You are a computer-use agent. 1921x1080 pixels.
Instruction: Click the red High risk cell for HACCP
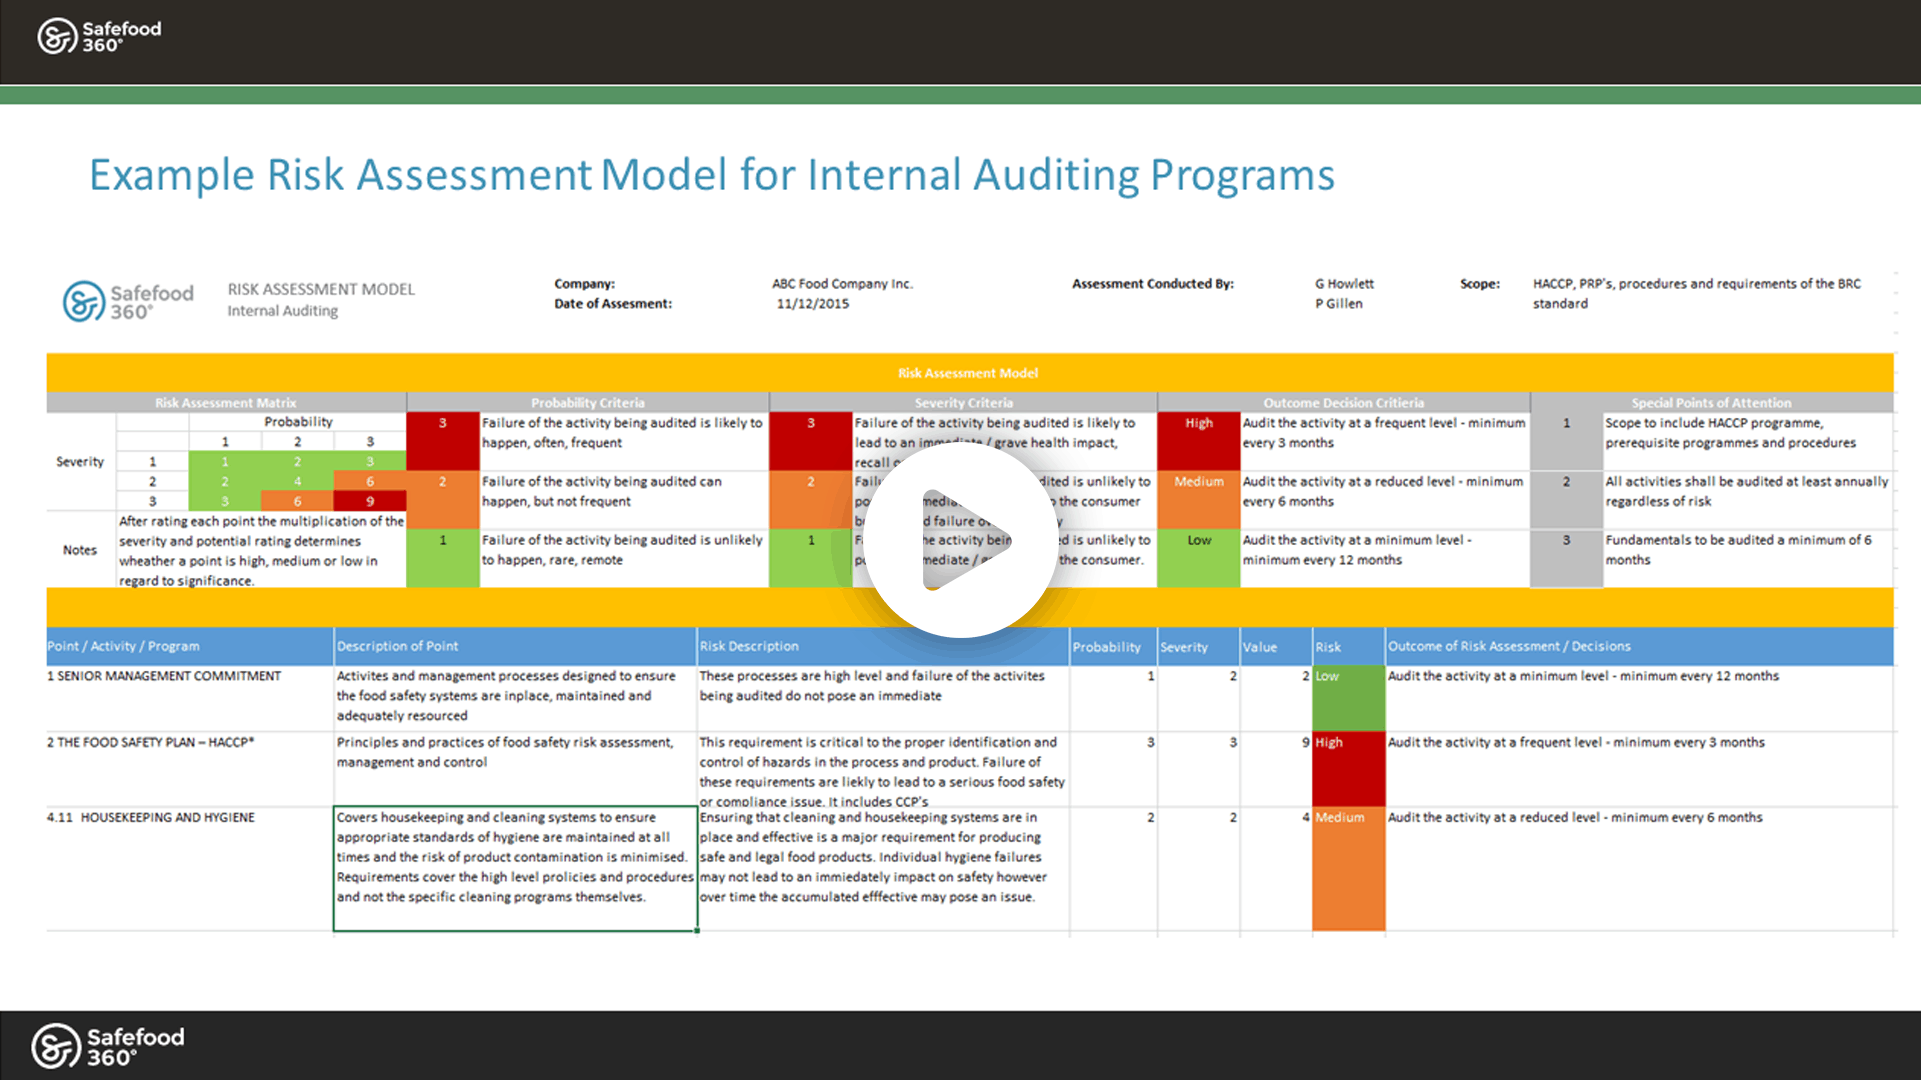(x=1347, y=768)
